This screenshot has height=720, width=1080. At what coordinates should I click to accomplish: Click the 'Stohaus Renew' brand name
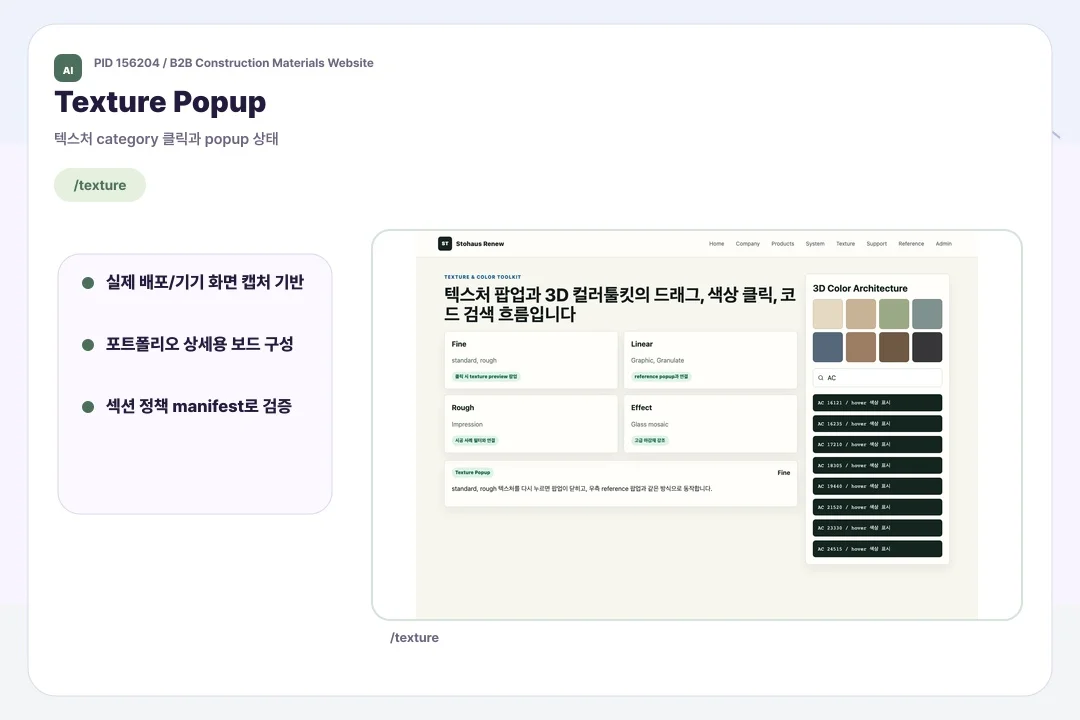point(479,244)
